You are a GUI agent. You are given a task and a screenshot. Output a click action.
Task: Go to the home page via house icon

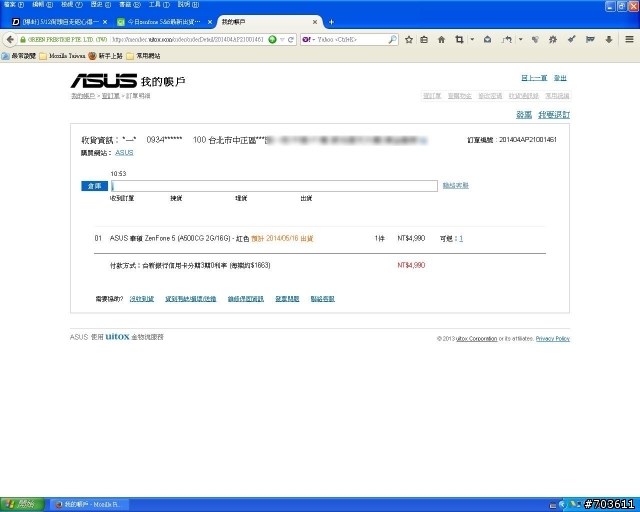click(x=441, y=40)
